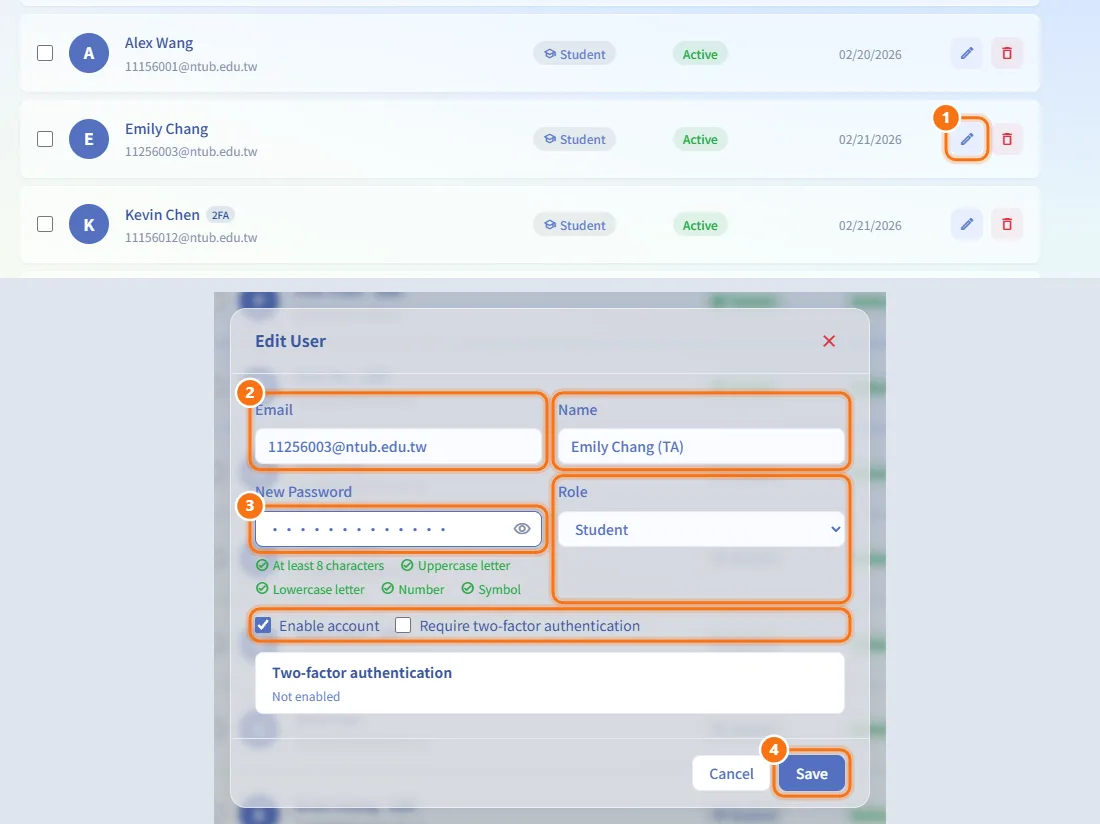Edit Alex Wang's user record

(967, 53)
